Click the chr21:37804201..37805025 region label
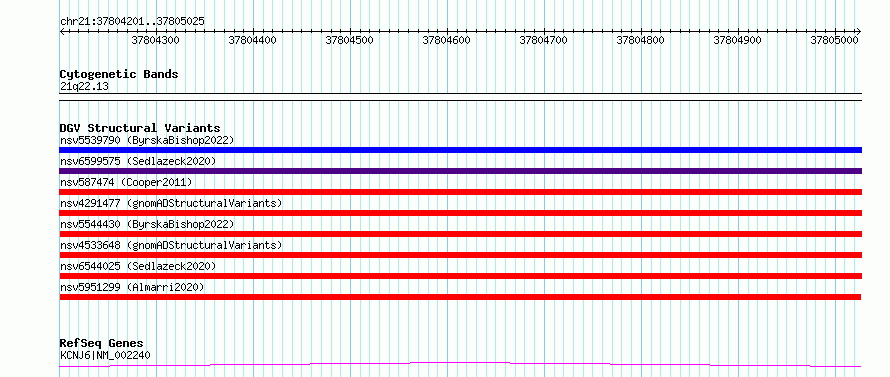 (x=132, y=22)
